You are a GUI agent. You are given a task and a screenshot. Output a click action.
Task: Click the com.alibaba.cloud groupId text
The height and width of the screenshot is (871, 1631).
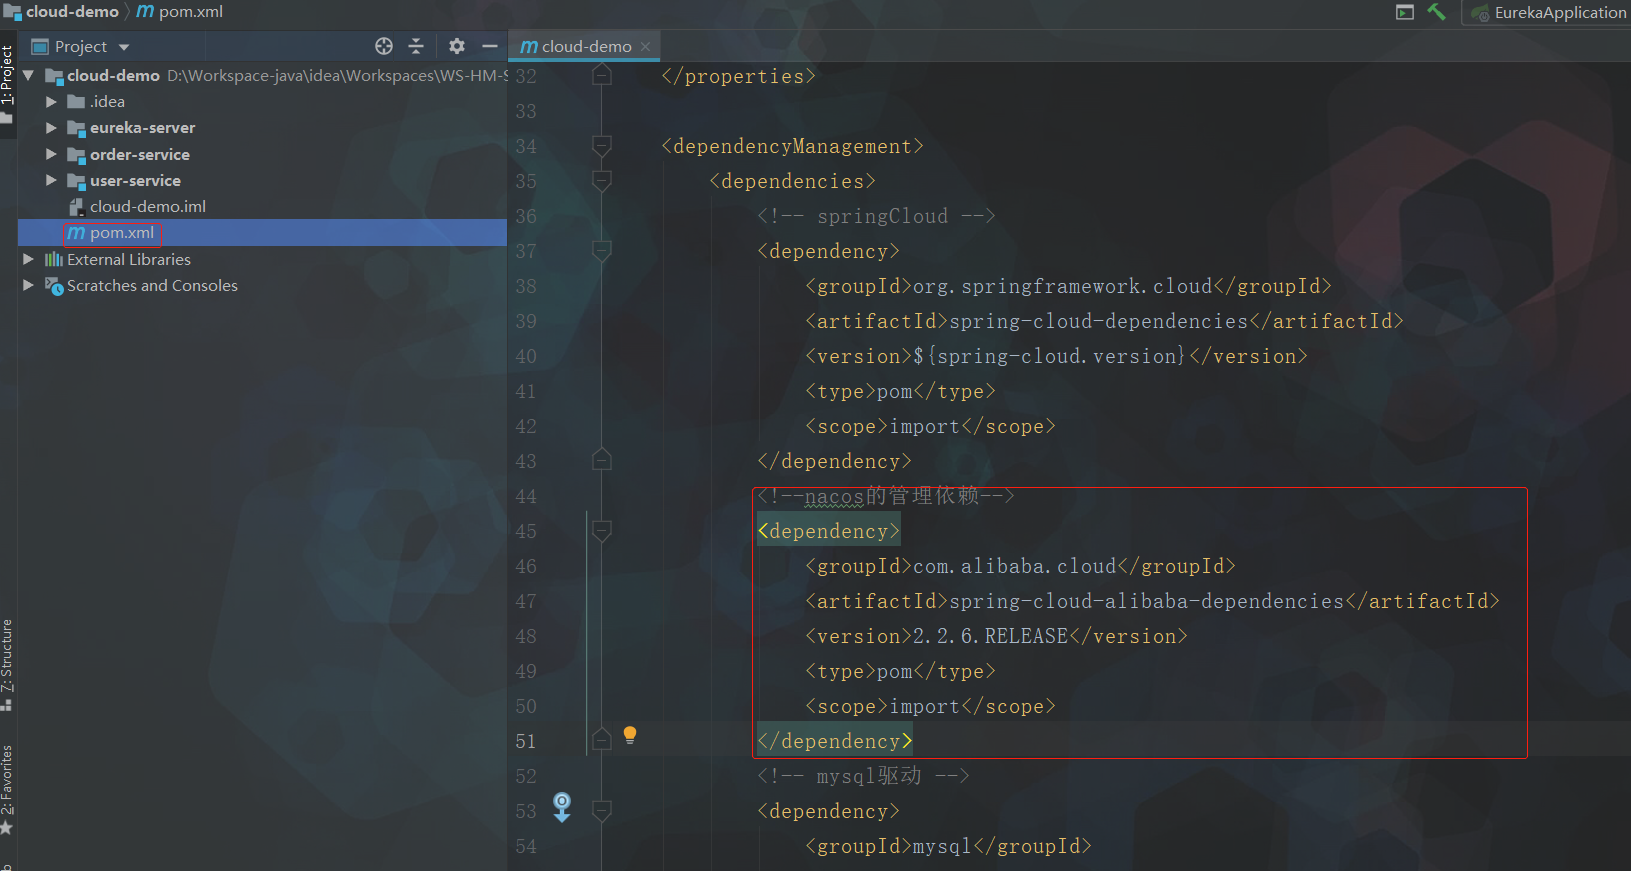tap(1014, 566)
